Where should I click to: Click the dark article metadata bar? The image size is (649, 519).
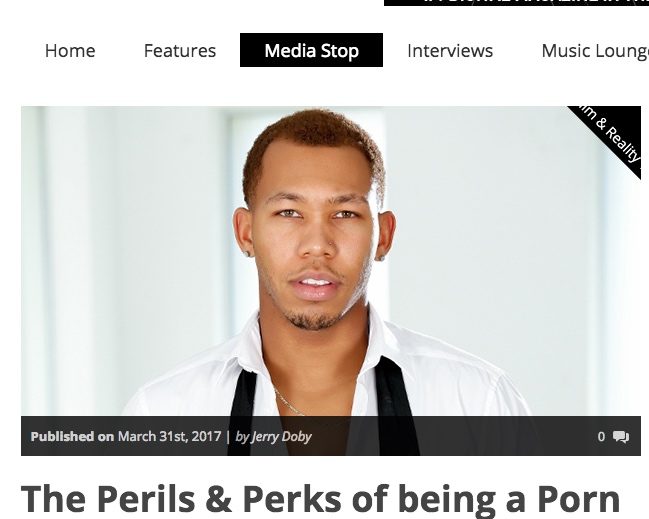click(x=331, y=436)
